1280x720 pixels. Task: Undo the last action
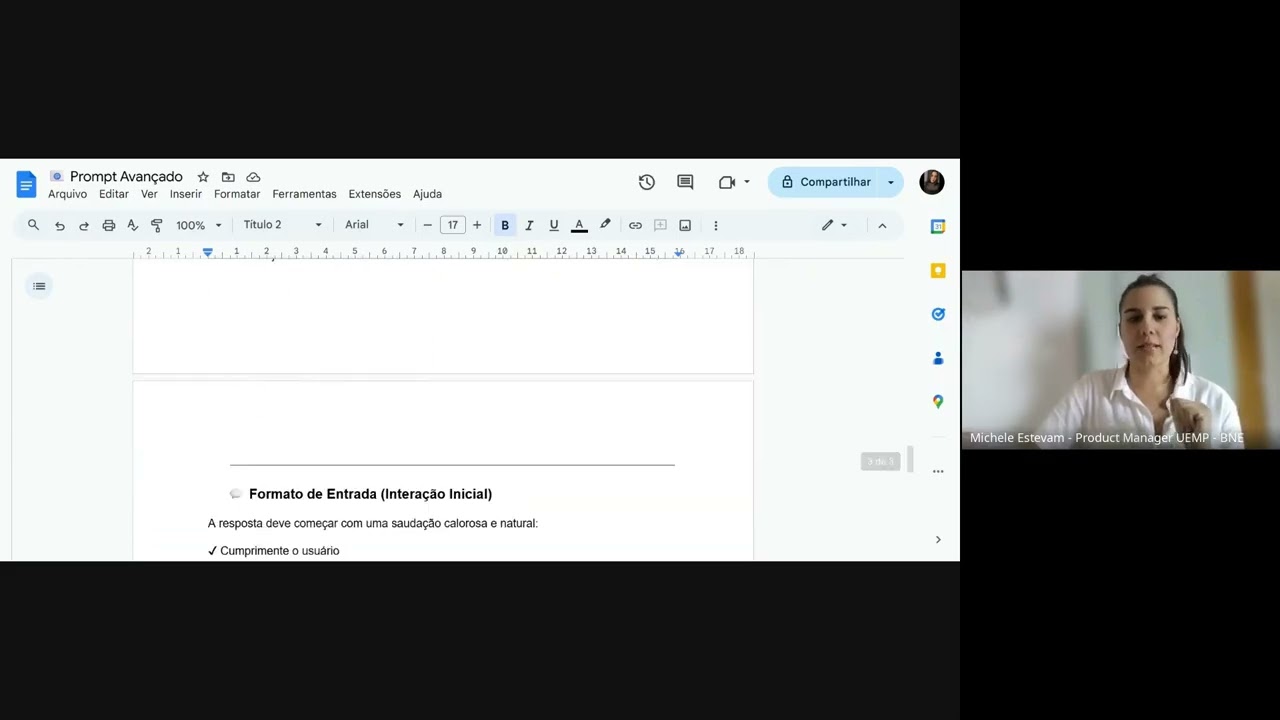[x=59, y=225]
